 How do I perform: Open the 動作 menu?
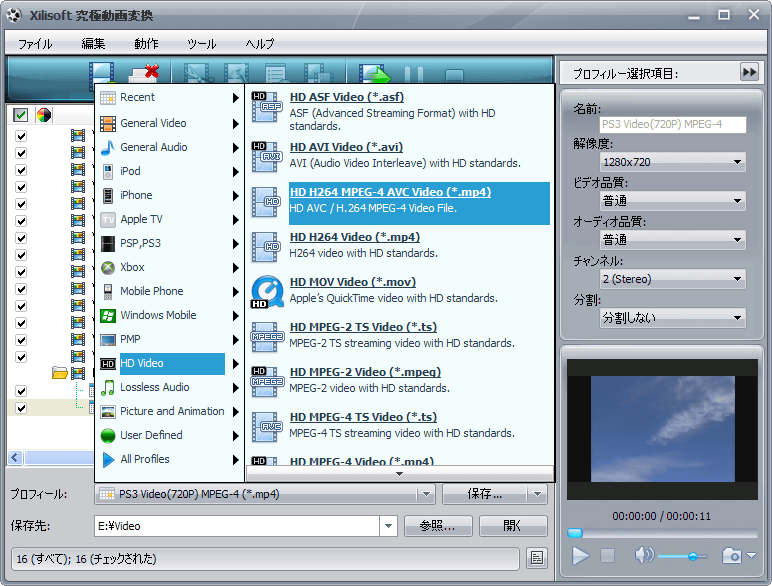pyautogui.click(x=146, y=44)
